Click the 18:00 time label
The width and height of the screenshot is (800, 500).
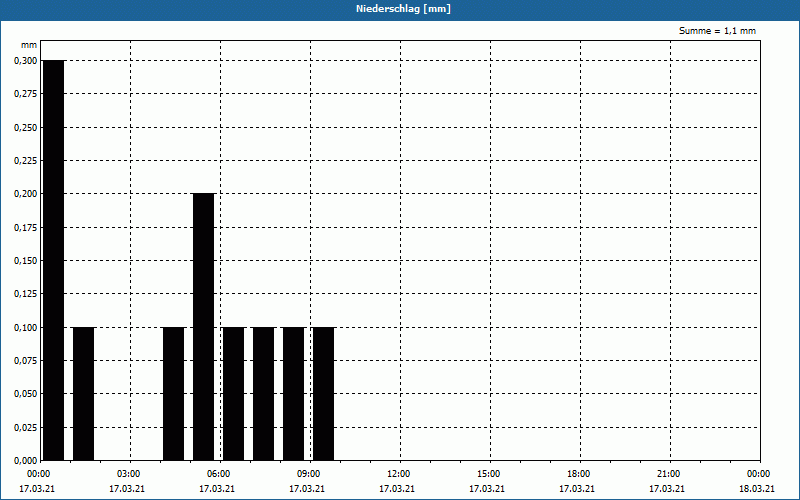pos(579,474)
